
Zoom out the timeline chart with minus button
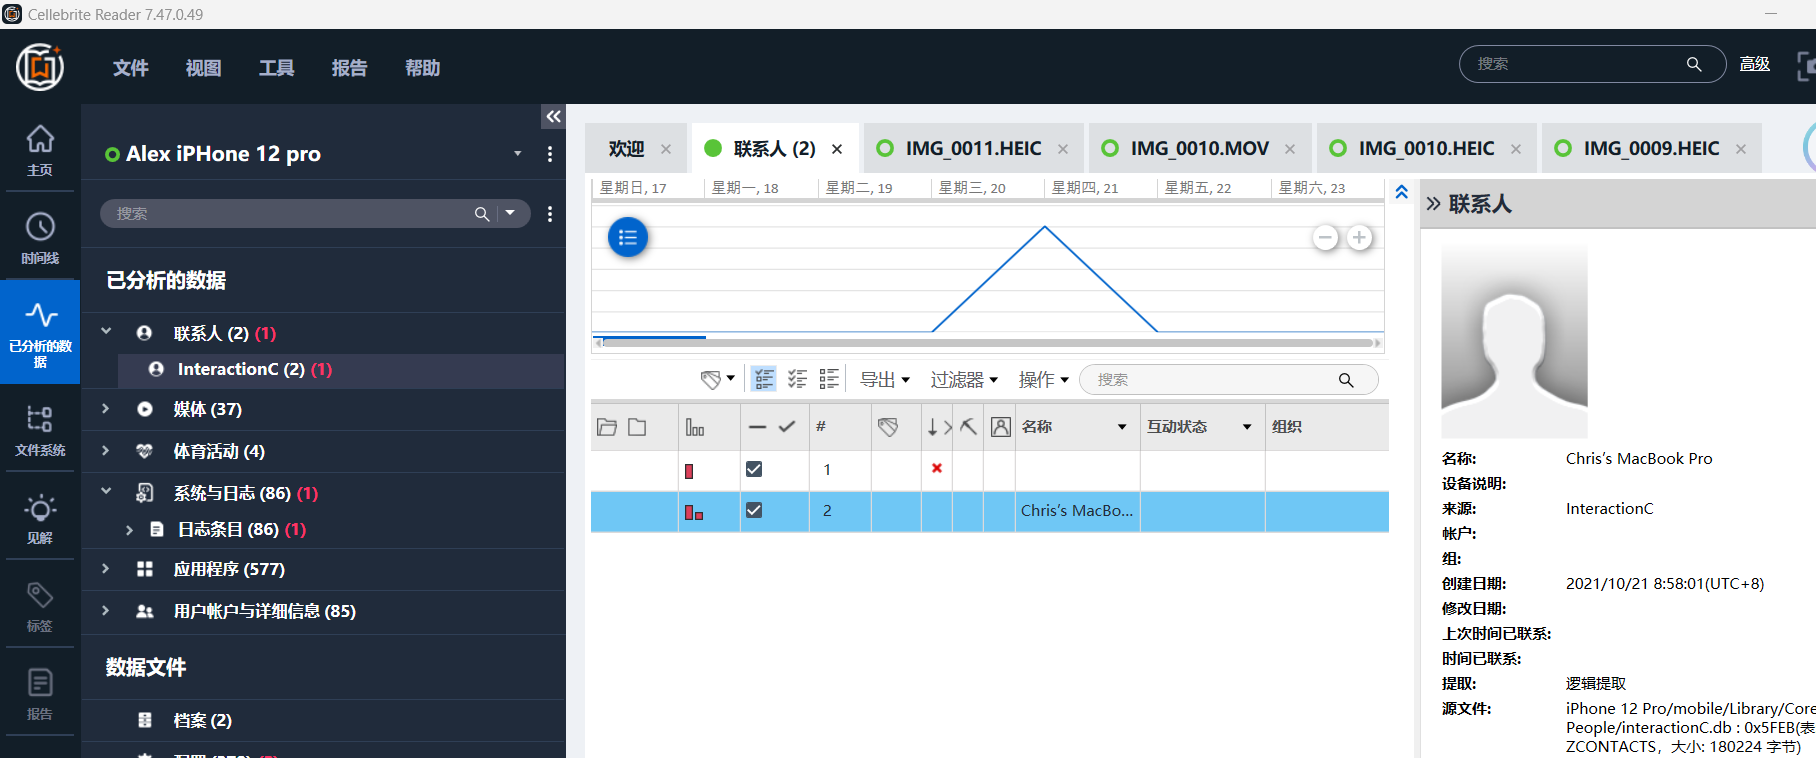pyautogui.click(x=1326, y=238)
